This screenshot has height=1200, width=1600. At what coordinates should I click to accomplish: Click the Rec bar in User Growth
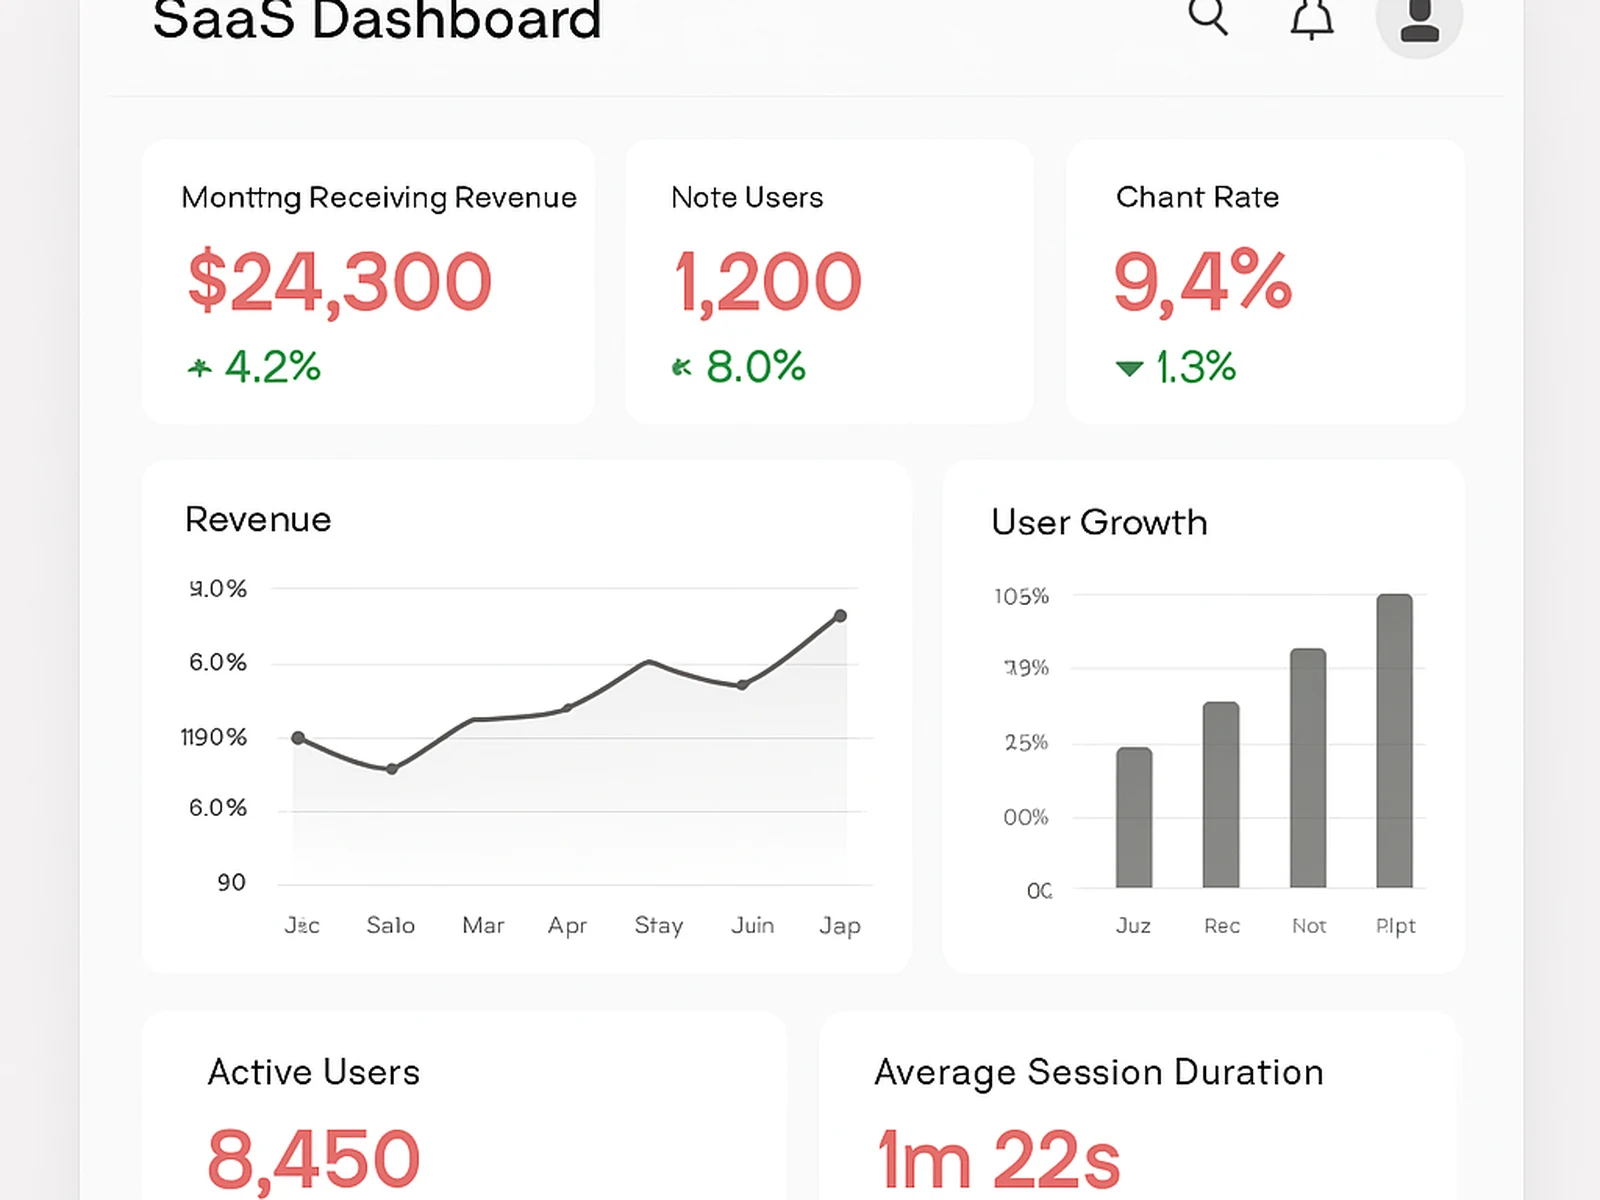pyautogui.click(x=1221, y=795)
